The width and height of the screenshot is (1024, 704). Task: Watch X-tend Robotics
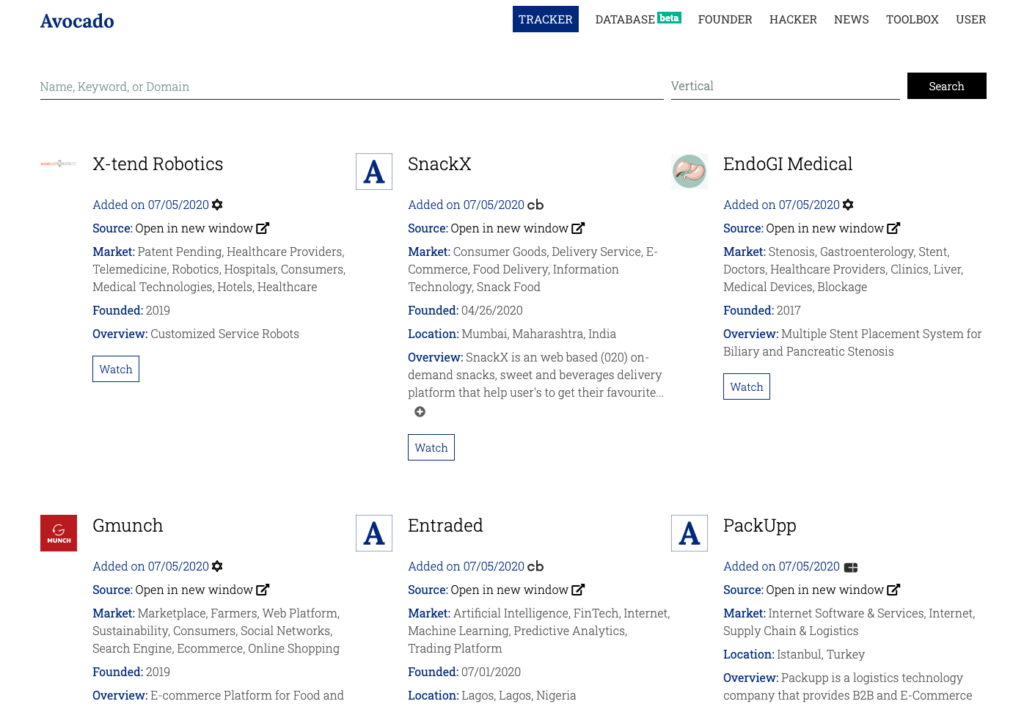pos(116,369)
